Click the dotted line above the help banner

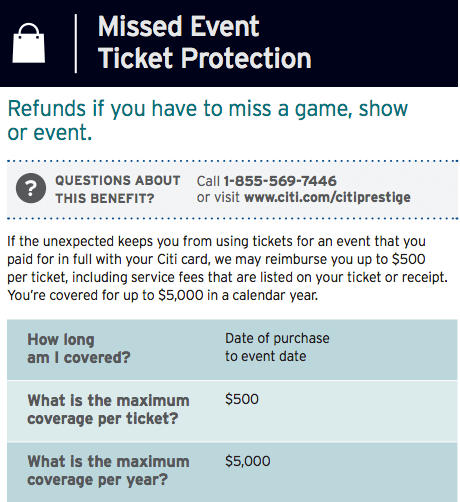[x=232, y=161]
